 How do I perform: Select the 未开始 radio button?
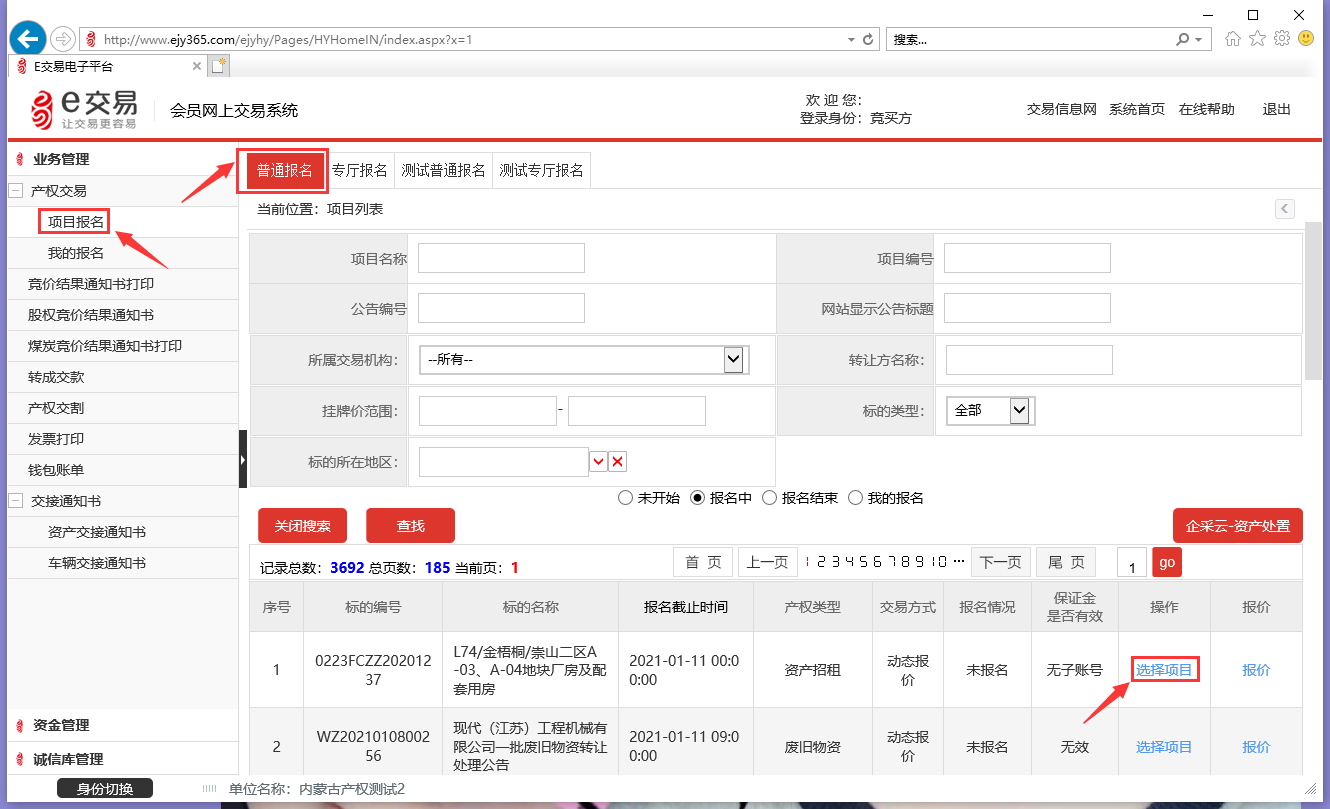pyautogui.click(x=626, y=498)
